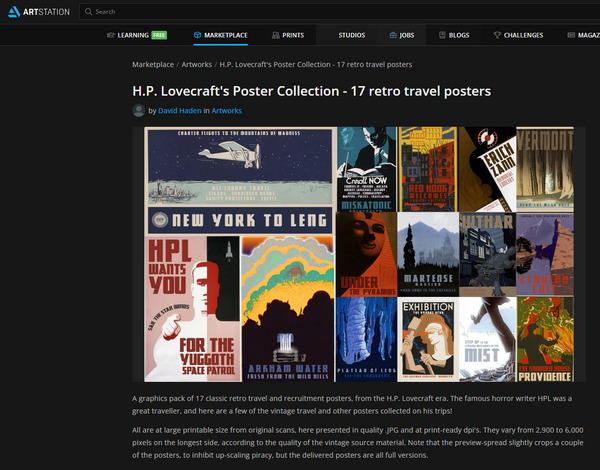Open the Marketplace tab
600x470 pixels.
tap(225, 35)
